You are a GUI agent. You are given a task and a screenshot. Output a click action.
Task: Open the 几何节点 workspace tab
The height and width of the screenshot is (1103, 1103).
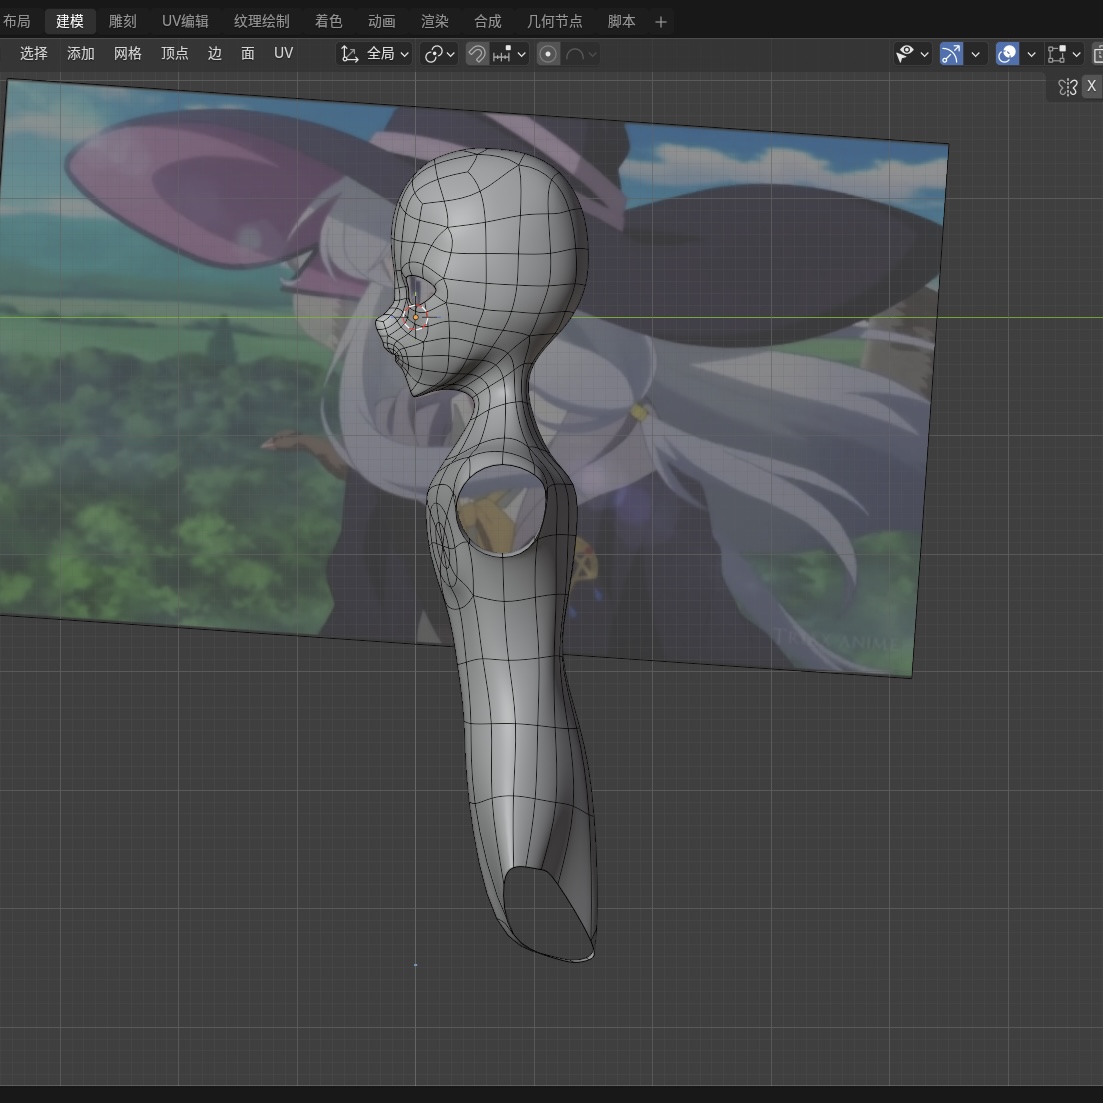click(x=554, y=21)
